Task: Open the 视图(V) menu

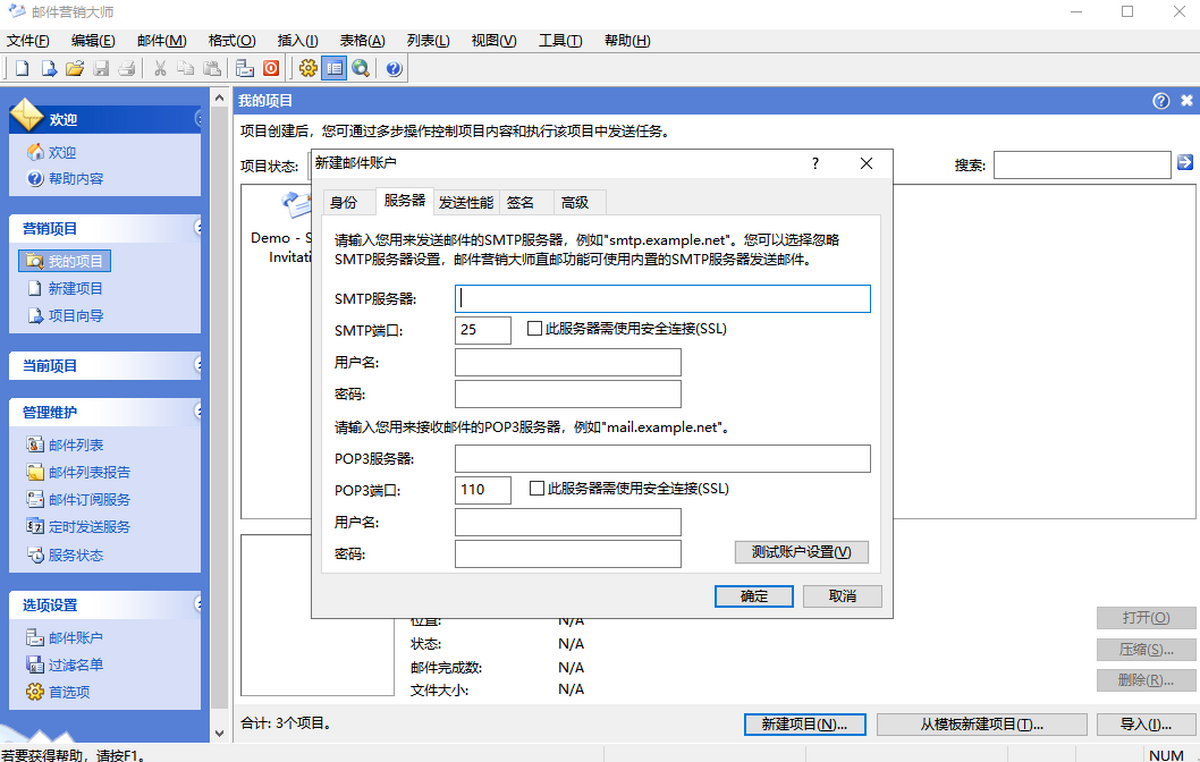Action: point(494,41)
